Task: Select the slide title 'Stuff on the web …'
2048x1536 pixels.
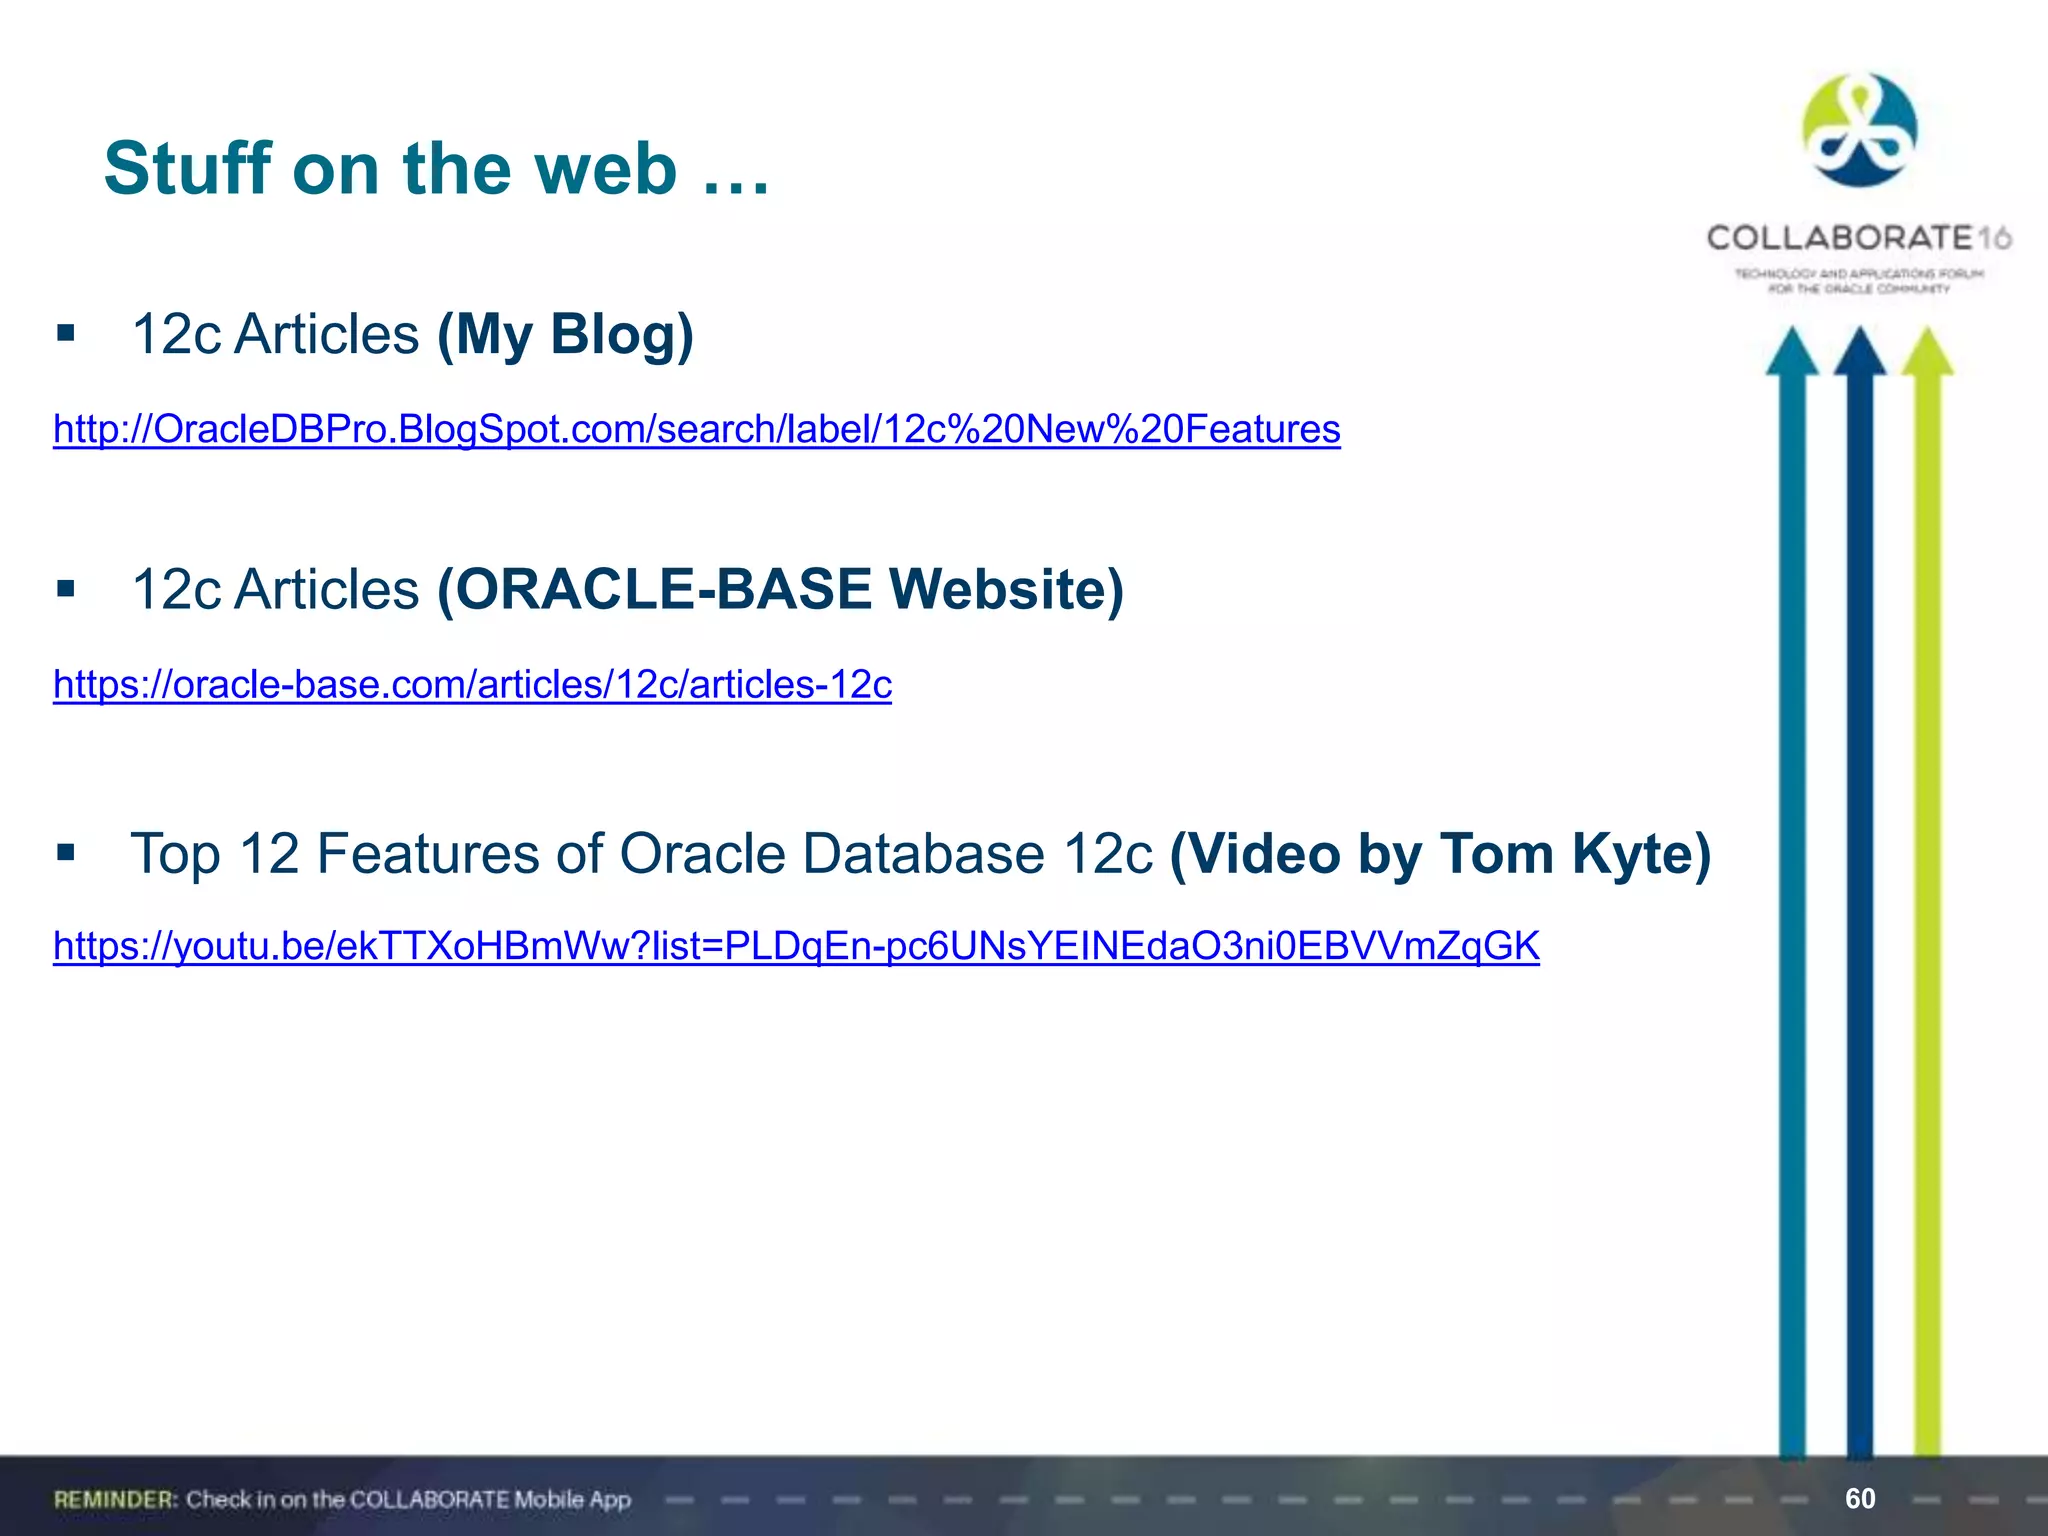Action: 437,168
